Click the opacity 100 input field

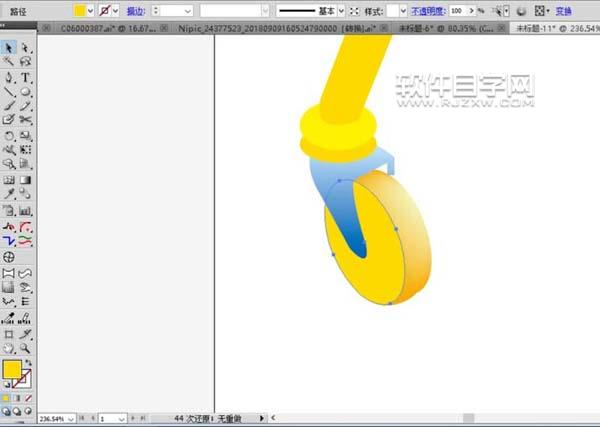[x=458, y=11]
